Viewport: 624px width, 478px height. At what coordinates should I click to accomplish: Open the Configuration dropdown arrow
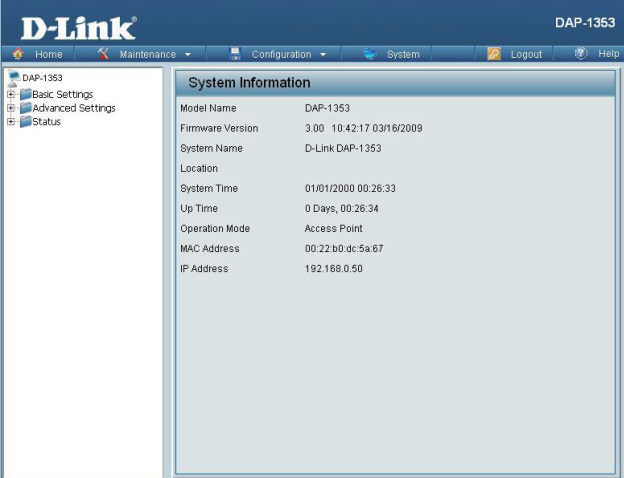pyautogui.click(x=323, y=55)
